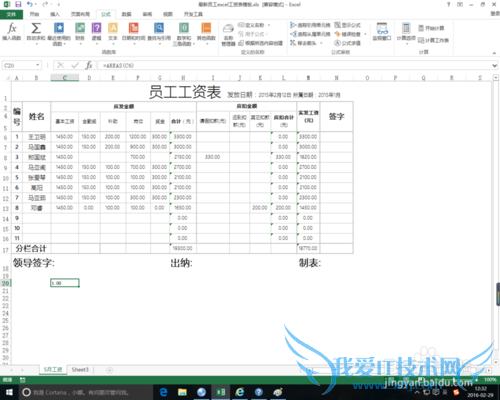The height and width of the screenshot is (400, 500).
Task: Switch to the Review (审阅) tab
Action: (147, 14)
